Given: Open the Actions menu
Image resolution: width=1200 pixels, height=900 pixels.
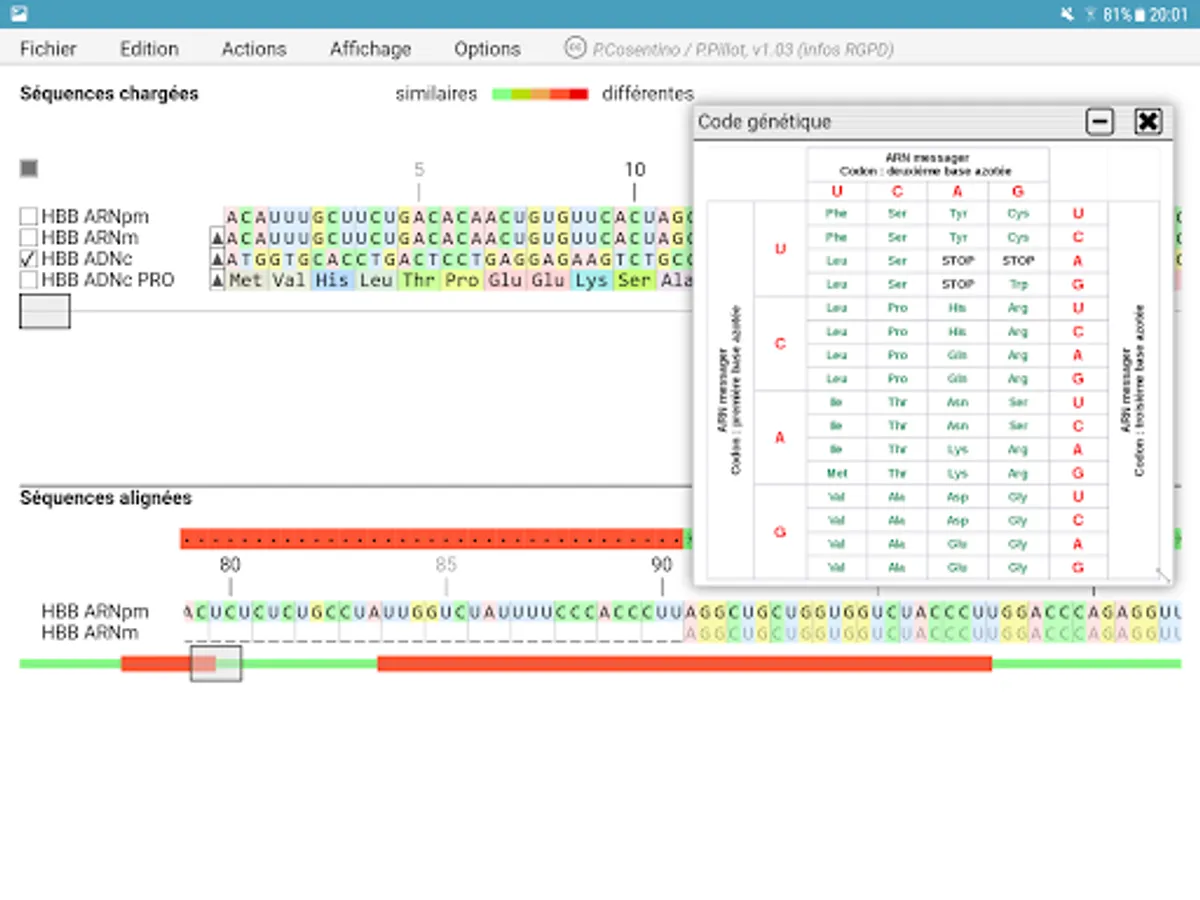Looking at the screenshot, I should tap(254, 49).
